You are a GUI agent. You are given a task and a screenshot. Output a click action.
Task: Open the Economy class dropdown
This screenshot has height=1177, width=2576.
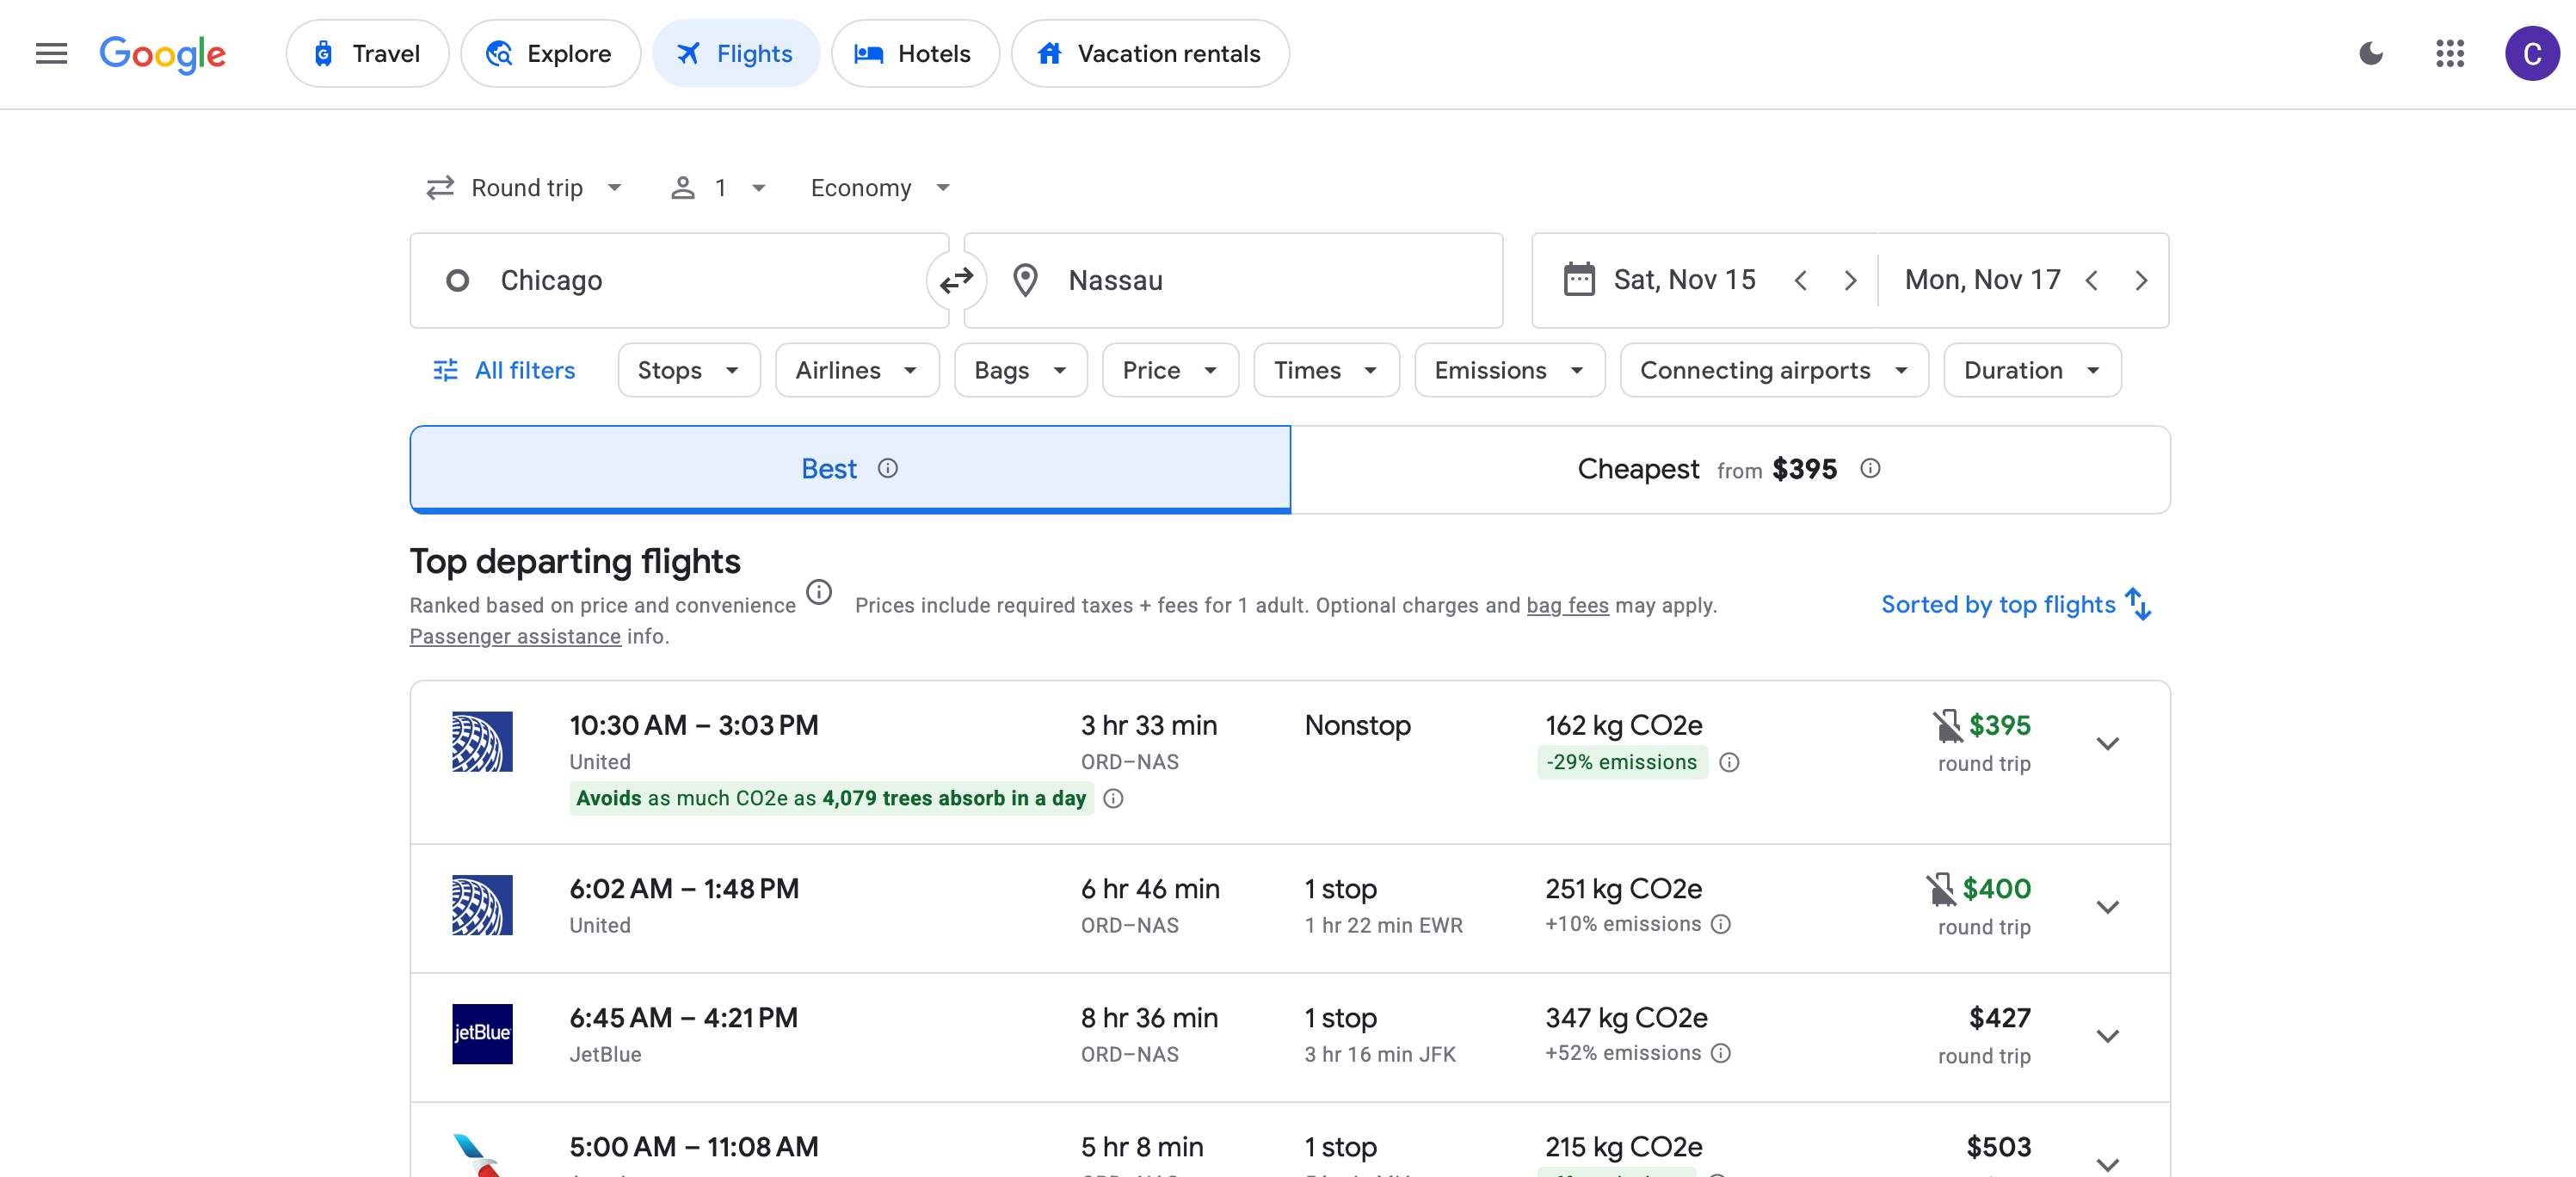pyautogui.click(x=880, y=189)
